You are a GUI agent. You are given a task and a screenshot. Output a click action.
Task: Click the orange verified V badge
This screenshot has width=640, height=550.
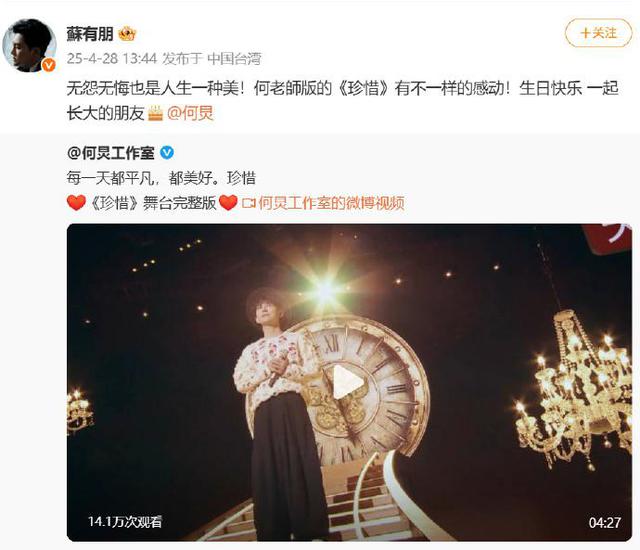[x=49, y=64]
